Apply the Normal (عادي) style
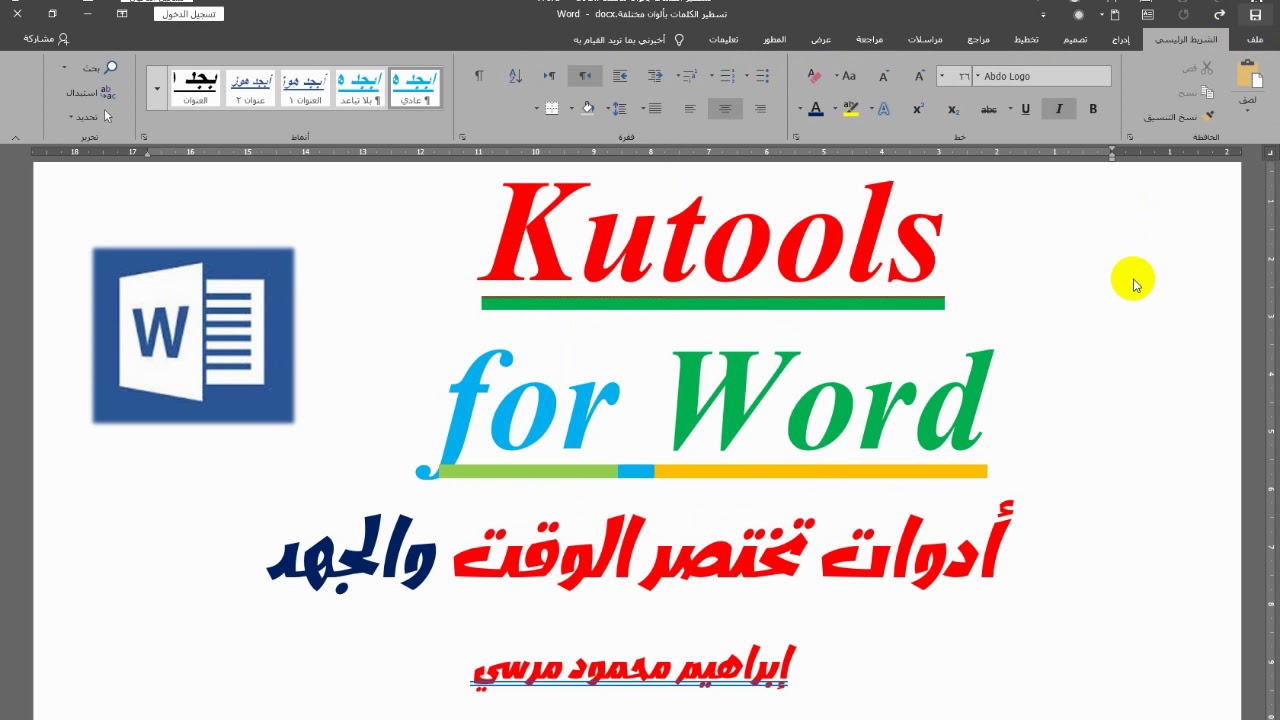 click(x=414, y=88)
